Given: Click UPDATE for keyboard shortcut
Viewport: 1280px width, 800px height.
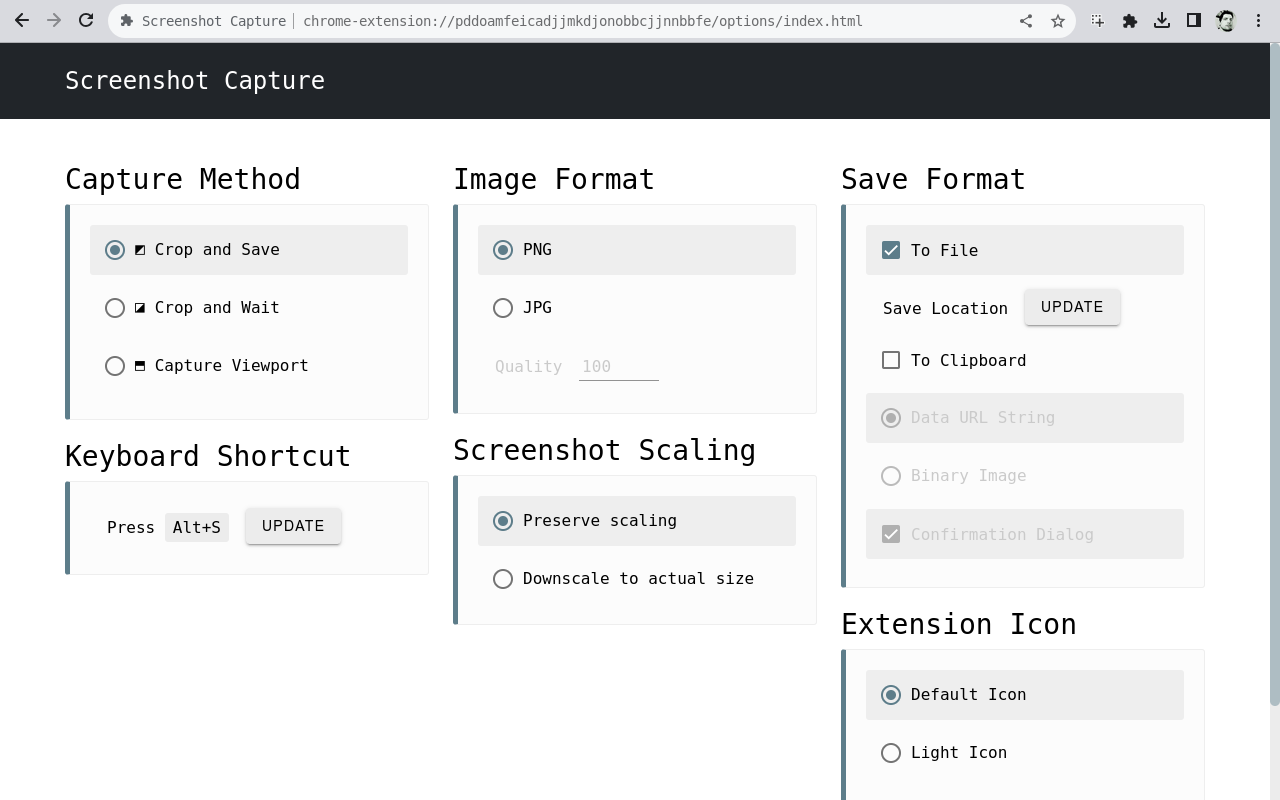Looking at the screenshot, I should 293,526.
